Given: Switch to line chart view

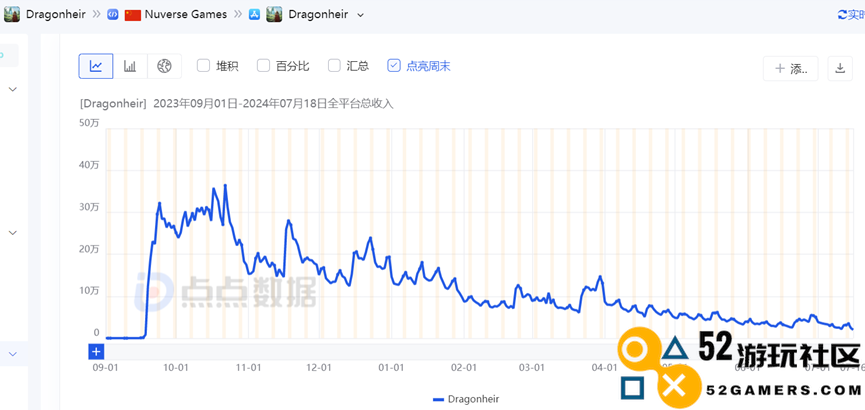Looking at the screenshot, I should click(96, 66).
